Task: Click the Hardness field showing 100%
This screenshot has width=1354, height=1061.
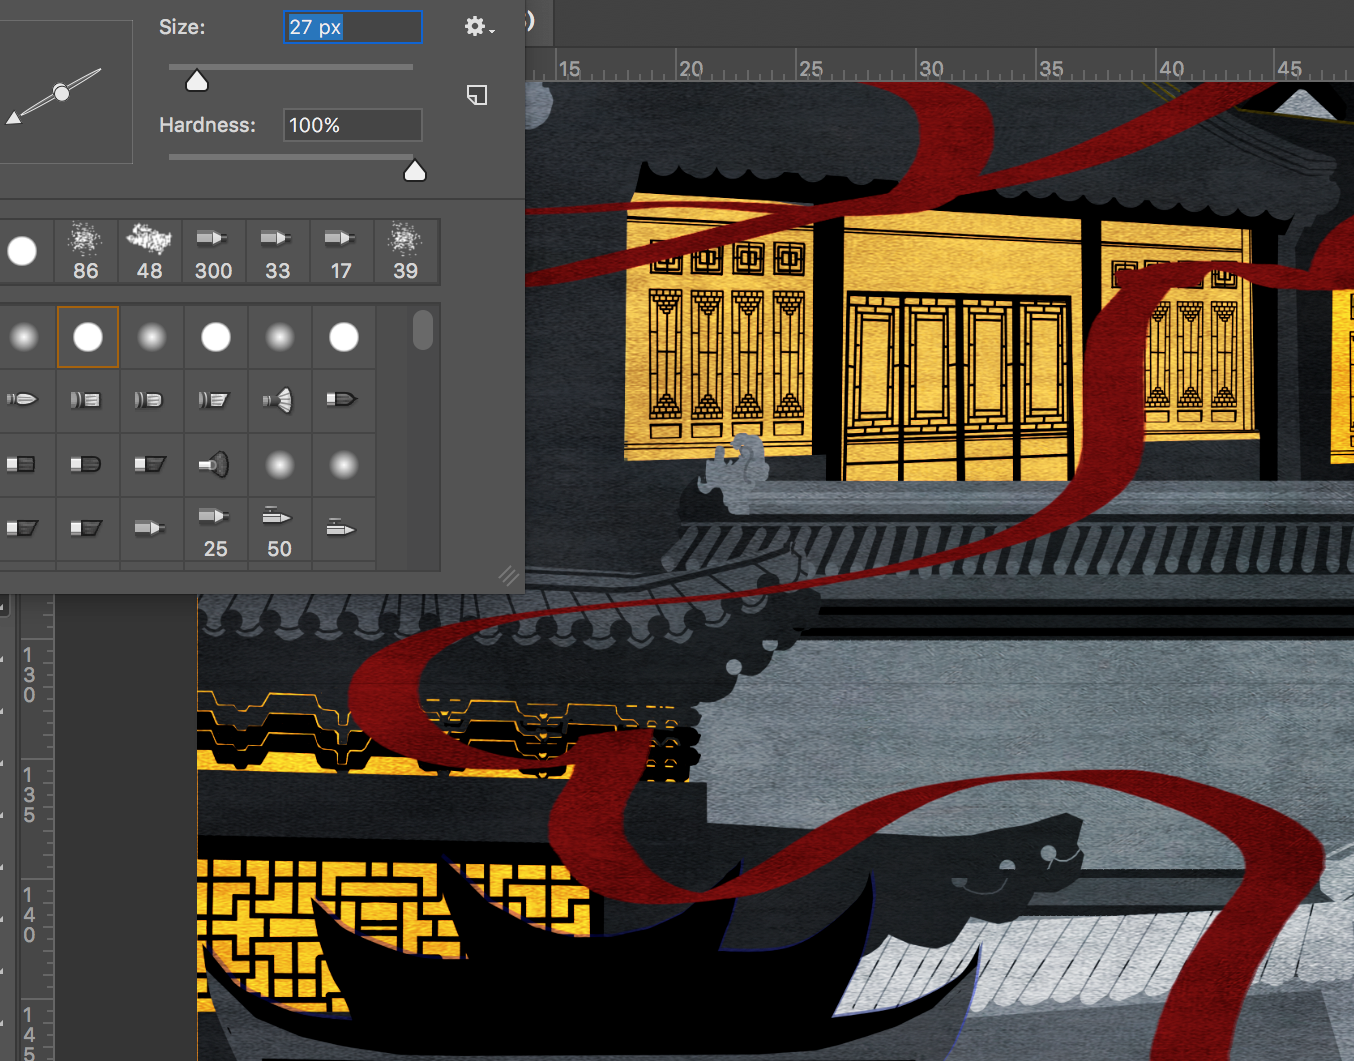Action: (x=352, y=125)
